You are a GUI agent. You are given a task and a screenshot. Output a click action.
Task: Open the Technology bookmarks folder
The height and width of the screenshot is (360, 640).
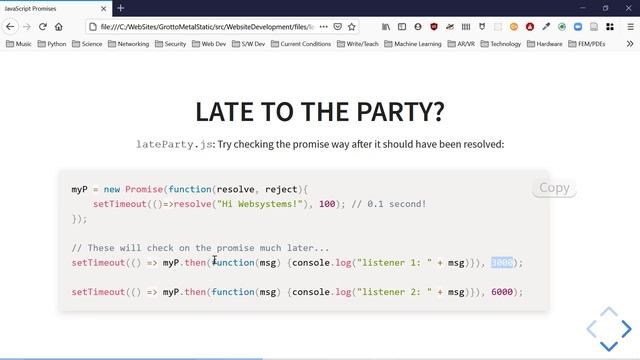click(x=501, y=44)
